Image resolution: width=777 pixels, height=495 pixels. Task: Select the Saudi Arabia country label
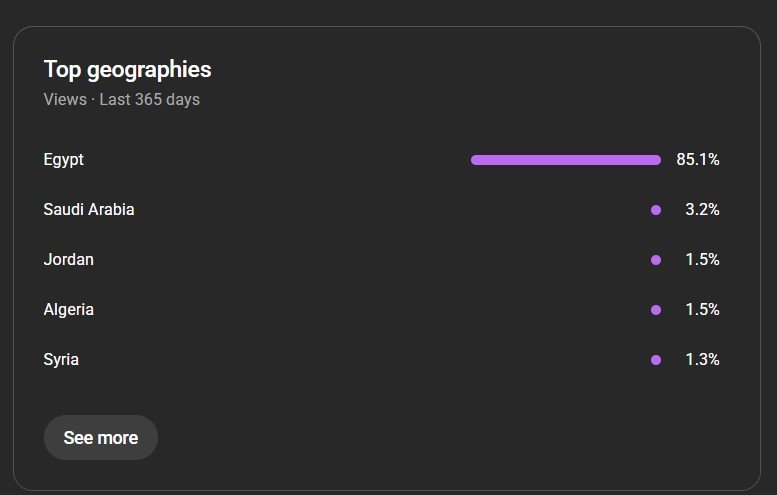(89, 210)
